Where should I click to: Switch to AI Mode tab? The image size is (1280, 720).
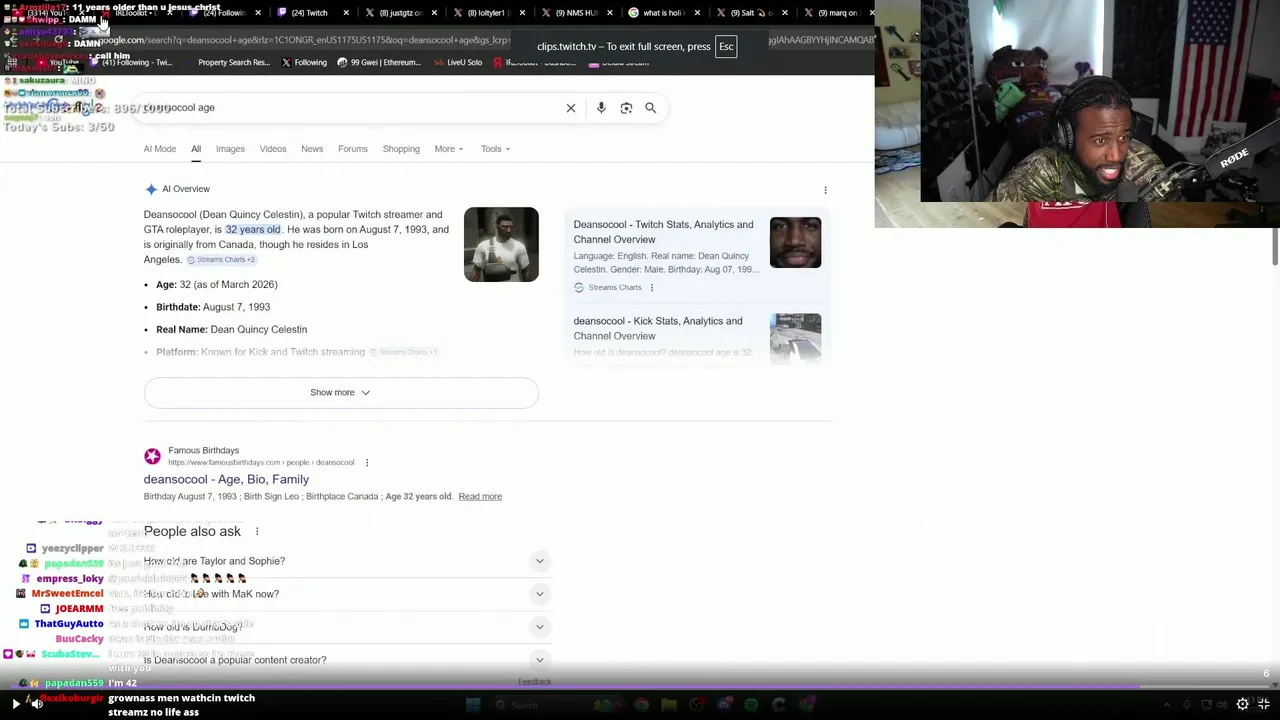(x=159, y=149)
